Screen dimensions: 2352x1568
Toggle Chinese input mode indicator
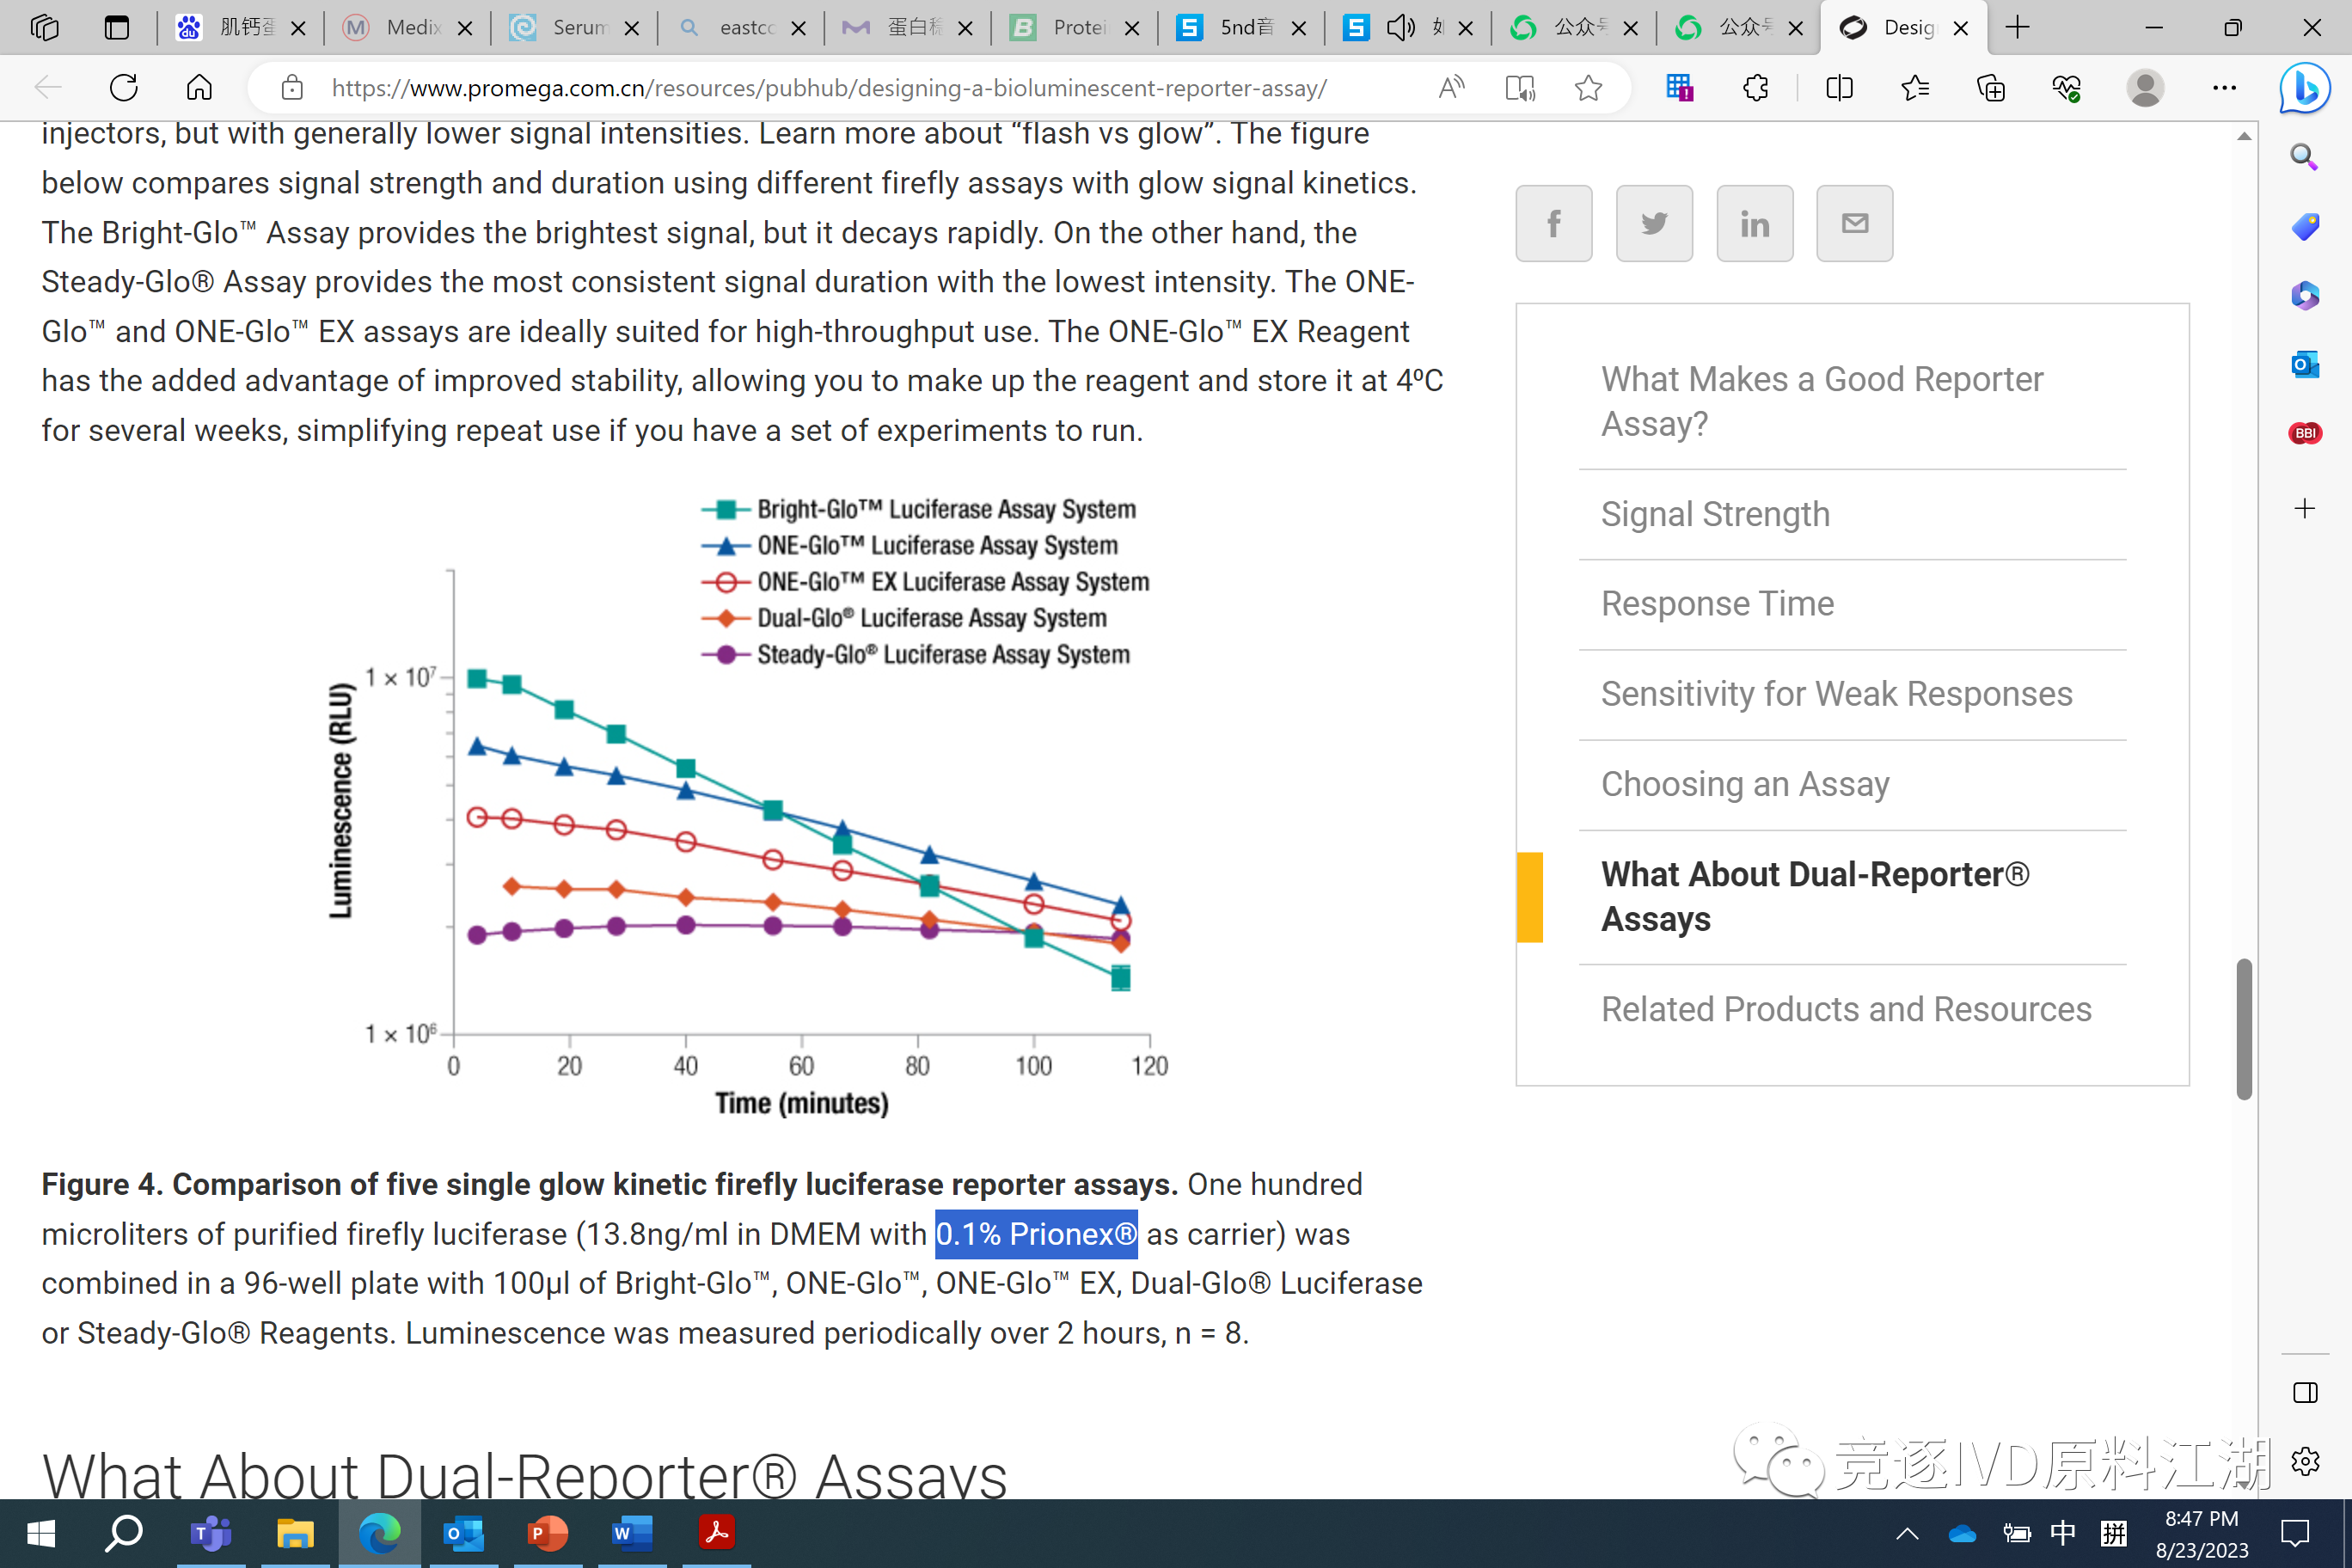(2062, 1533)
